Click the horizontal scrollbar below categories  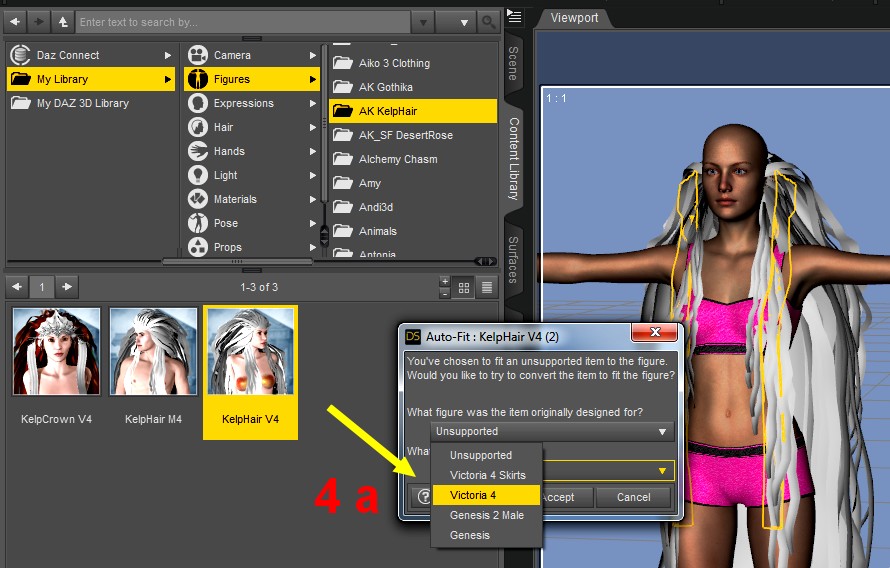coord(237,262)
